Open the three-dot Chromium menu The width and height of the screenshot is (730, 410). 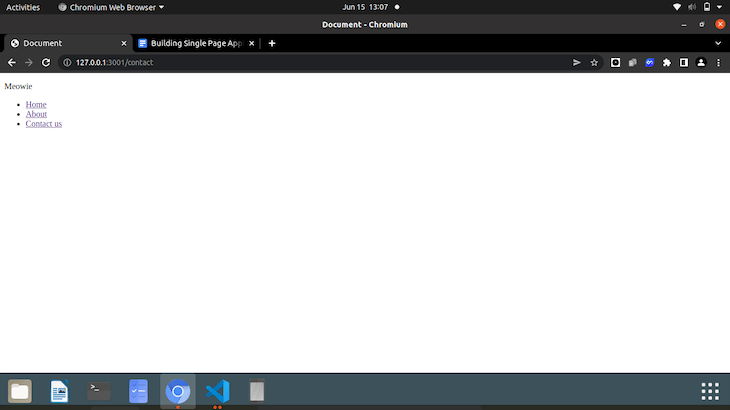[x=718, y=62]
